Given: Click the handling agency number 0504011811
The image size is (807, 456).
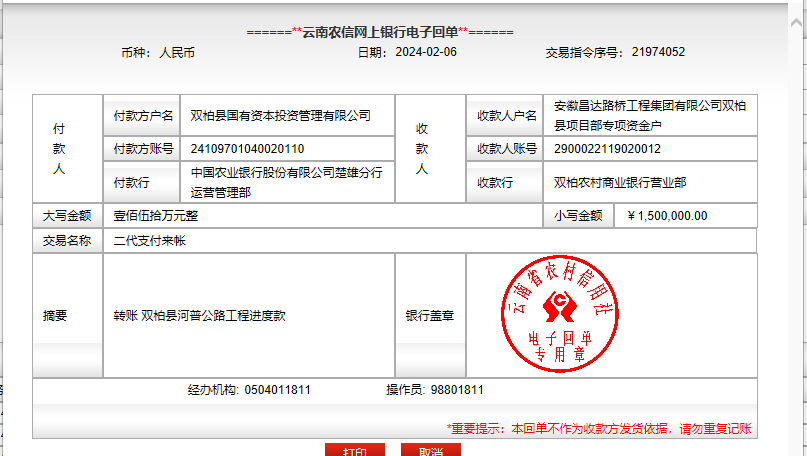Looking at the screenshot, I should 277,390.
